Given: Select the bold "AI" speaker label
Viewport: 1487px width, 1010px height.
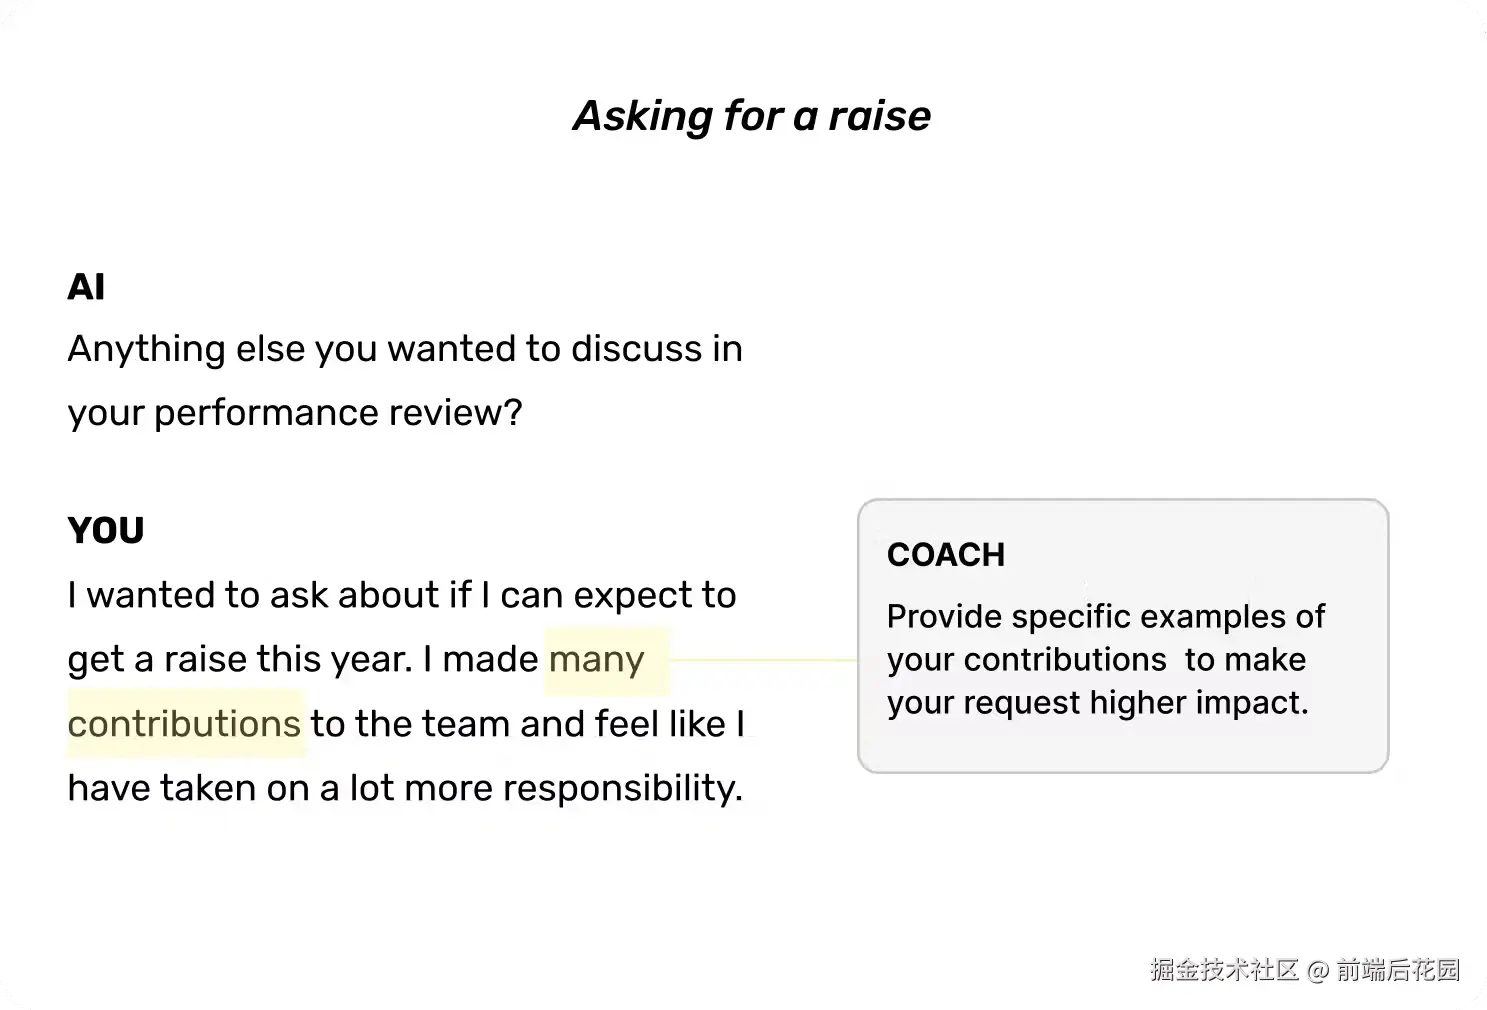Looking at the screenshot, I should coord(86,288).
